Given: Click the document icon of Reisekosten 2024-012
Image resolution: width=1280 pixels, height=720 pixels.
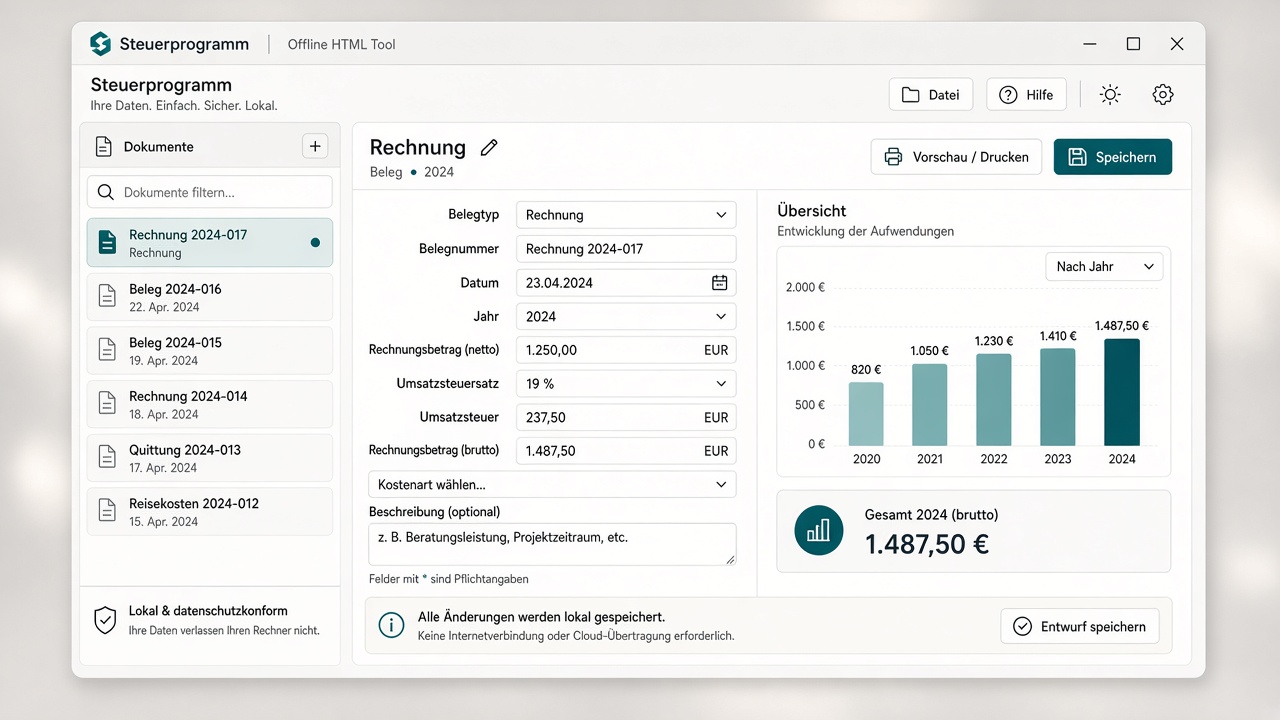Looking at the screenshot, I should 107,512.
